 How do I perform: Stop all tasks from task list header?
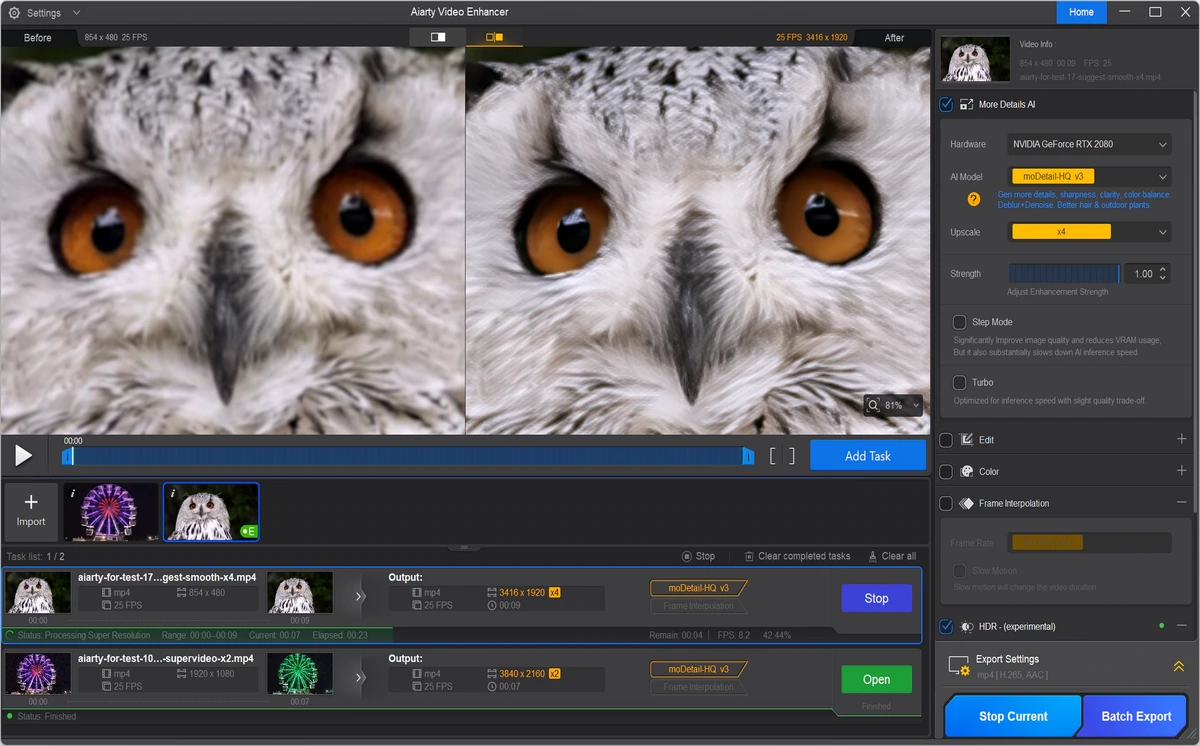tap(698, 556)
